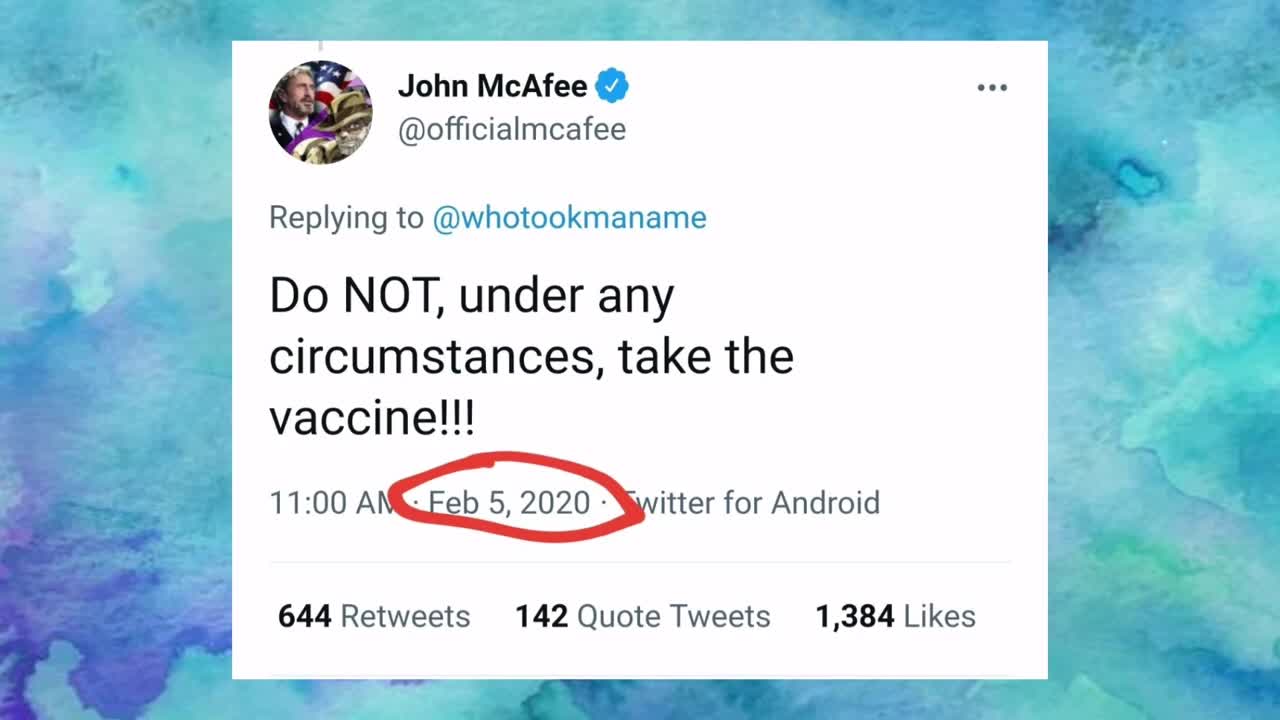Click the "Replying to" label
The height and width of the screenshot is (720, 1280).
click(346, 218)
